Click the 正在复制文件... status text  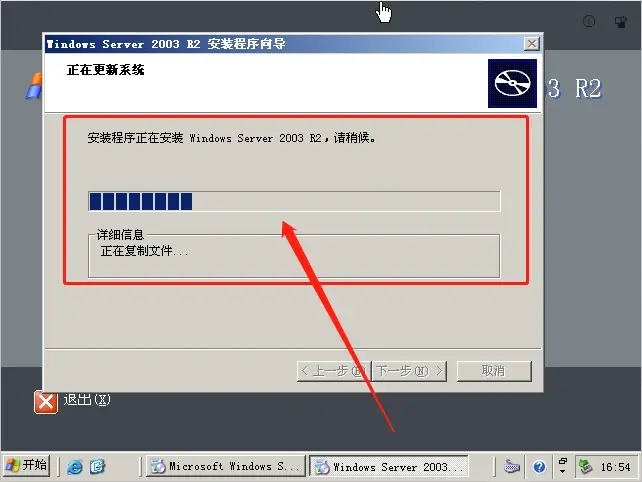click(144, 251)
